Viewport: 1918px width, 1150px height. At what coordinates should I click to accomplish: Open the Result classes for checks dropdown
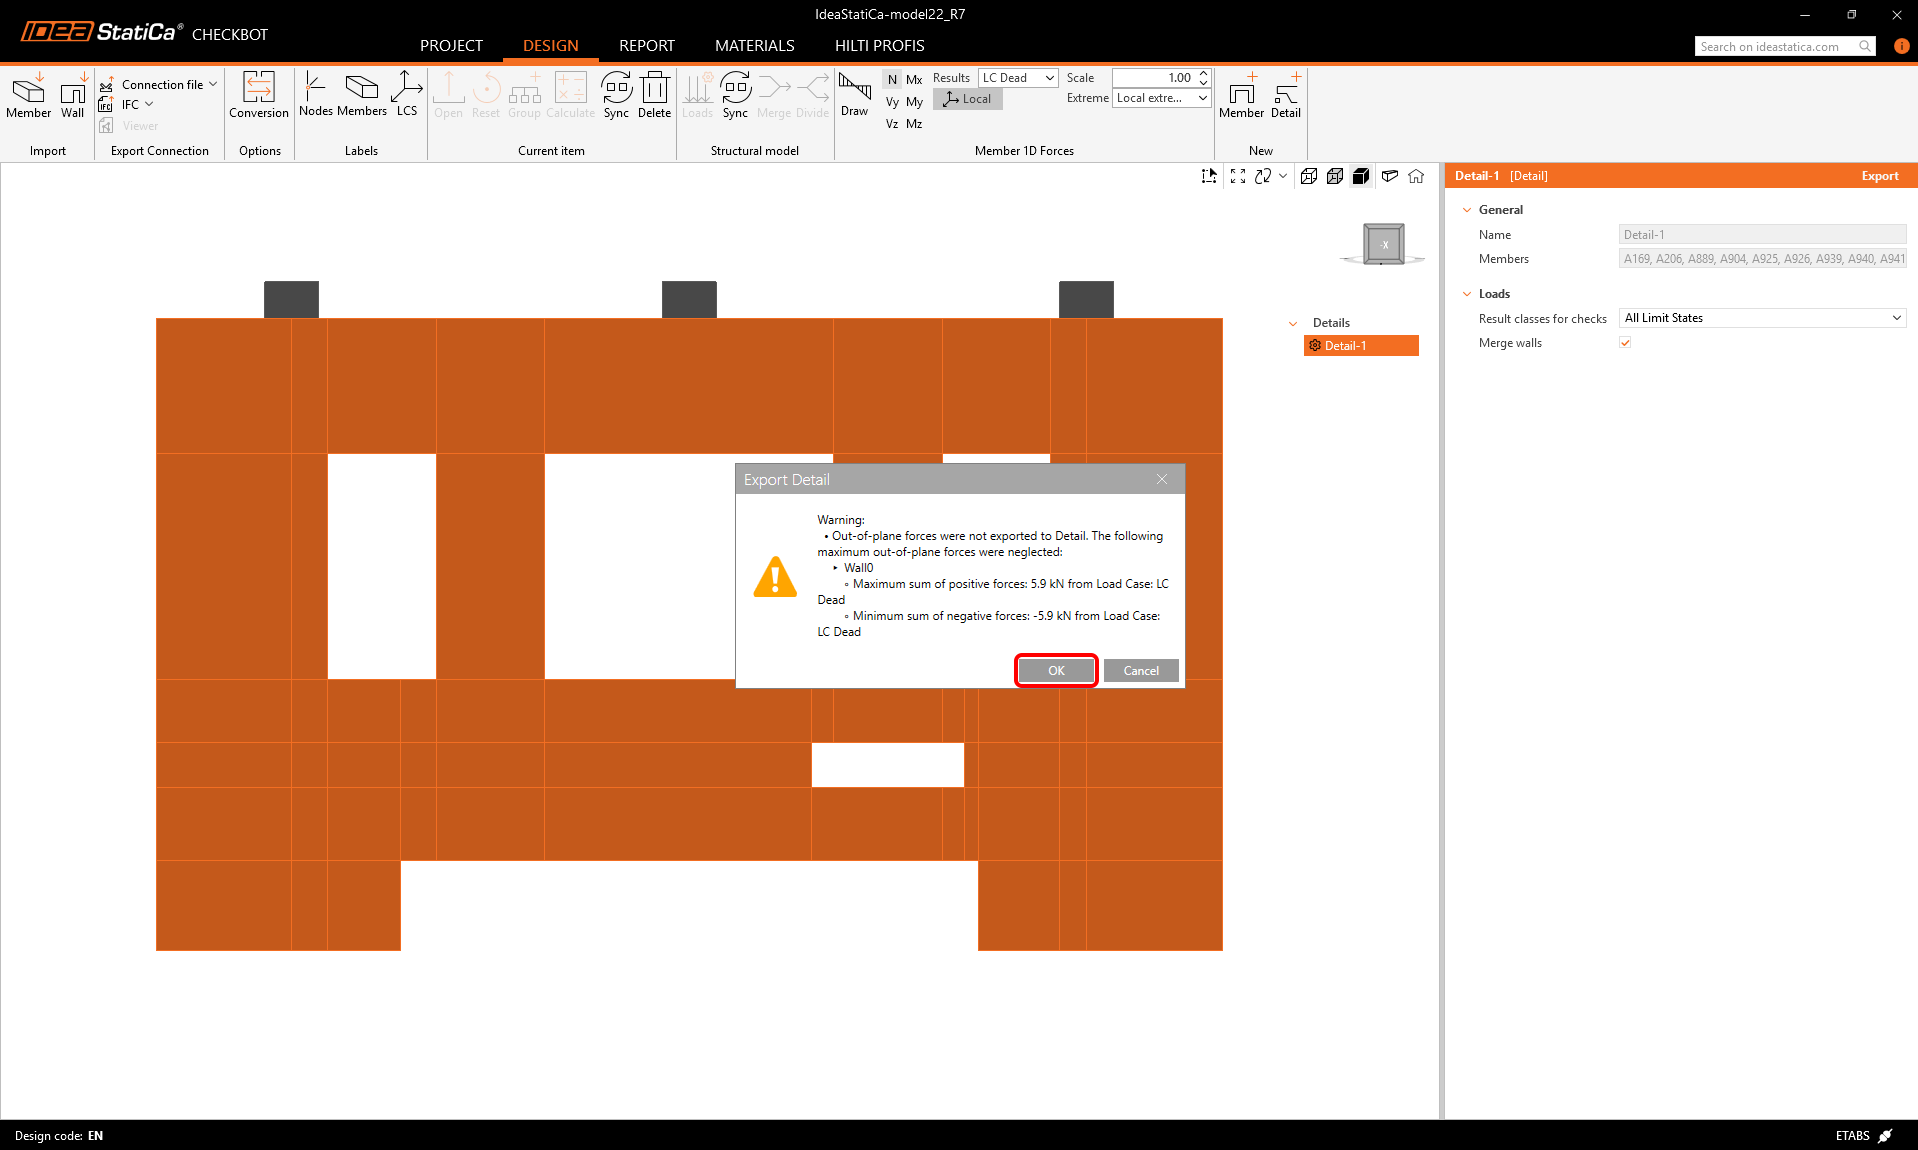coord(1762,318)
